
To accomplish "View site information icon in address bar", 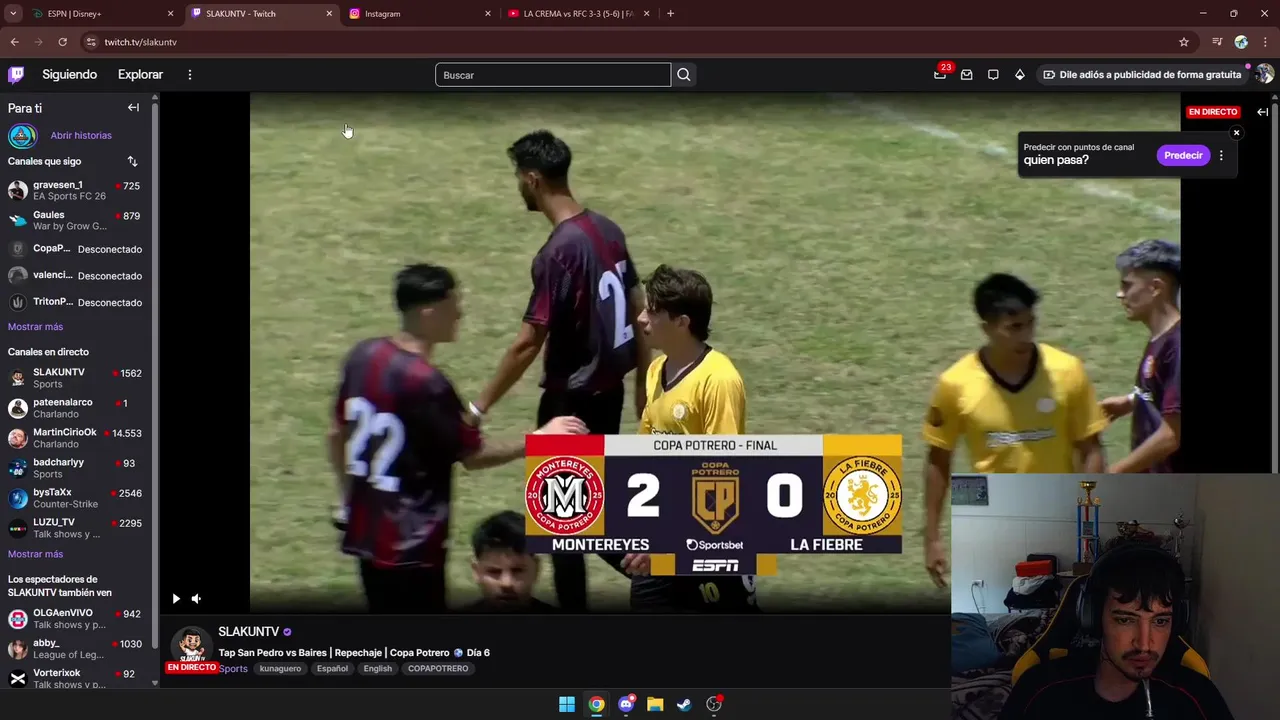I will 91,42.
